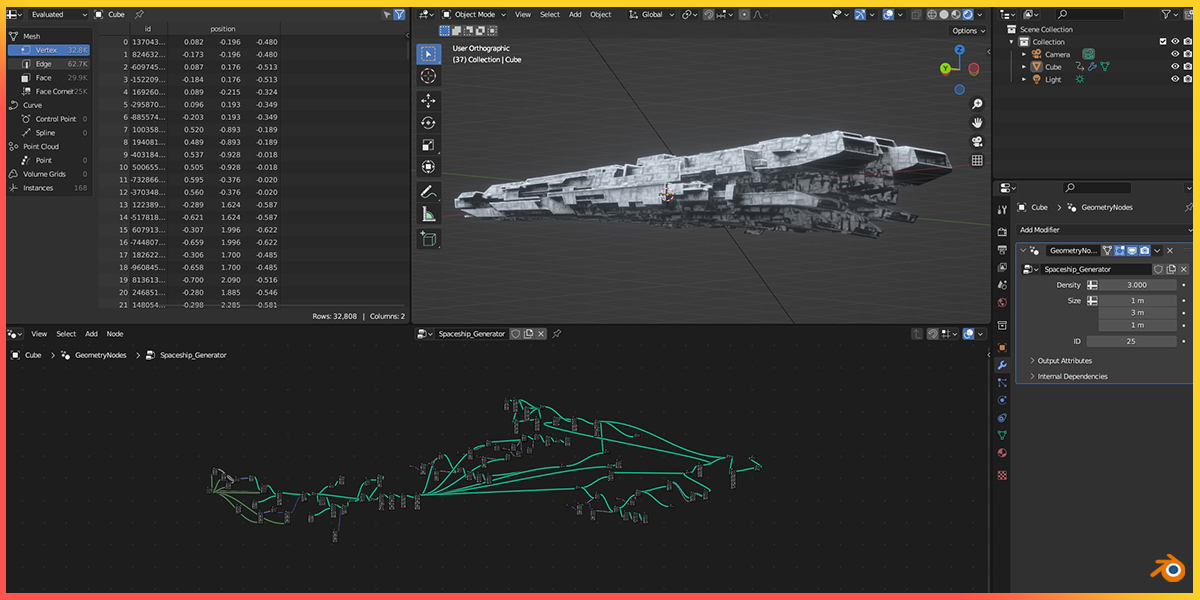Select the Move tool in the viewport toolbar
Viewport: 1200px width, 600px height.
pyautogui.click(x=428, y=98)
